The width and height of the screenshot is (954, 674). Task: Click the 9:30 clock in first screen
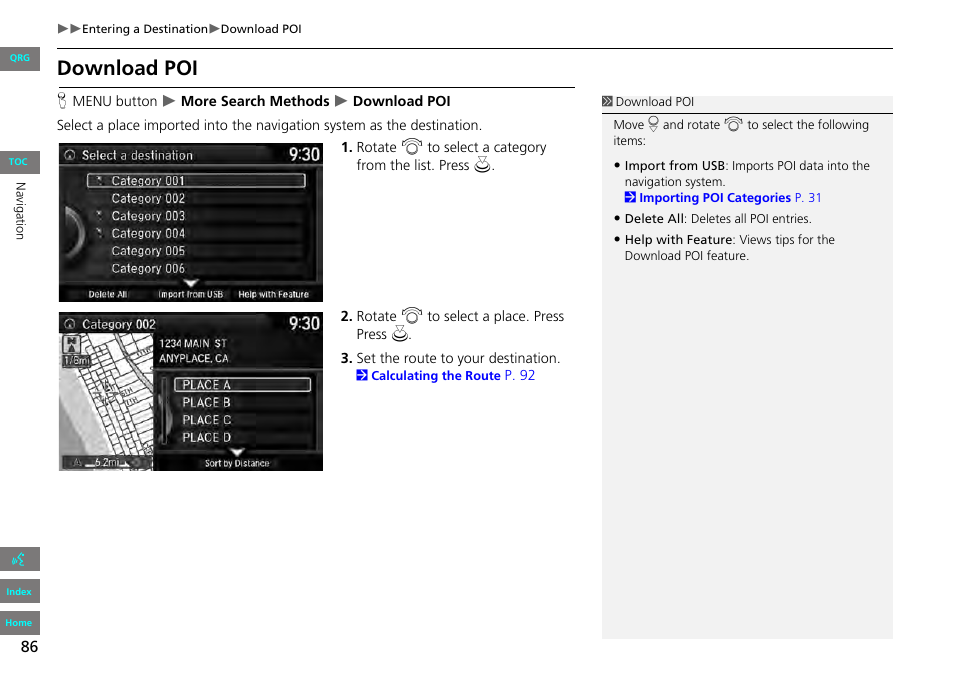(x=304, y=155)
